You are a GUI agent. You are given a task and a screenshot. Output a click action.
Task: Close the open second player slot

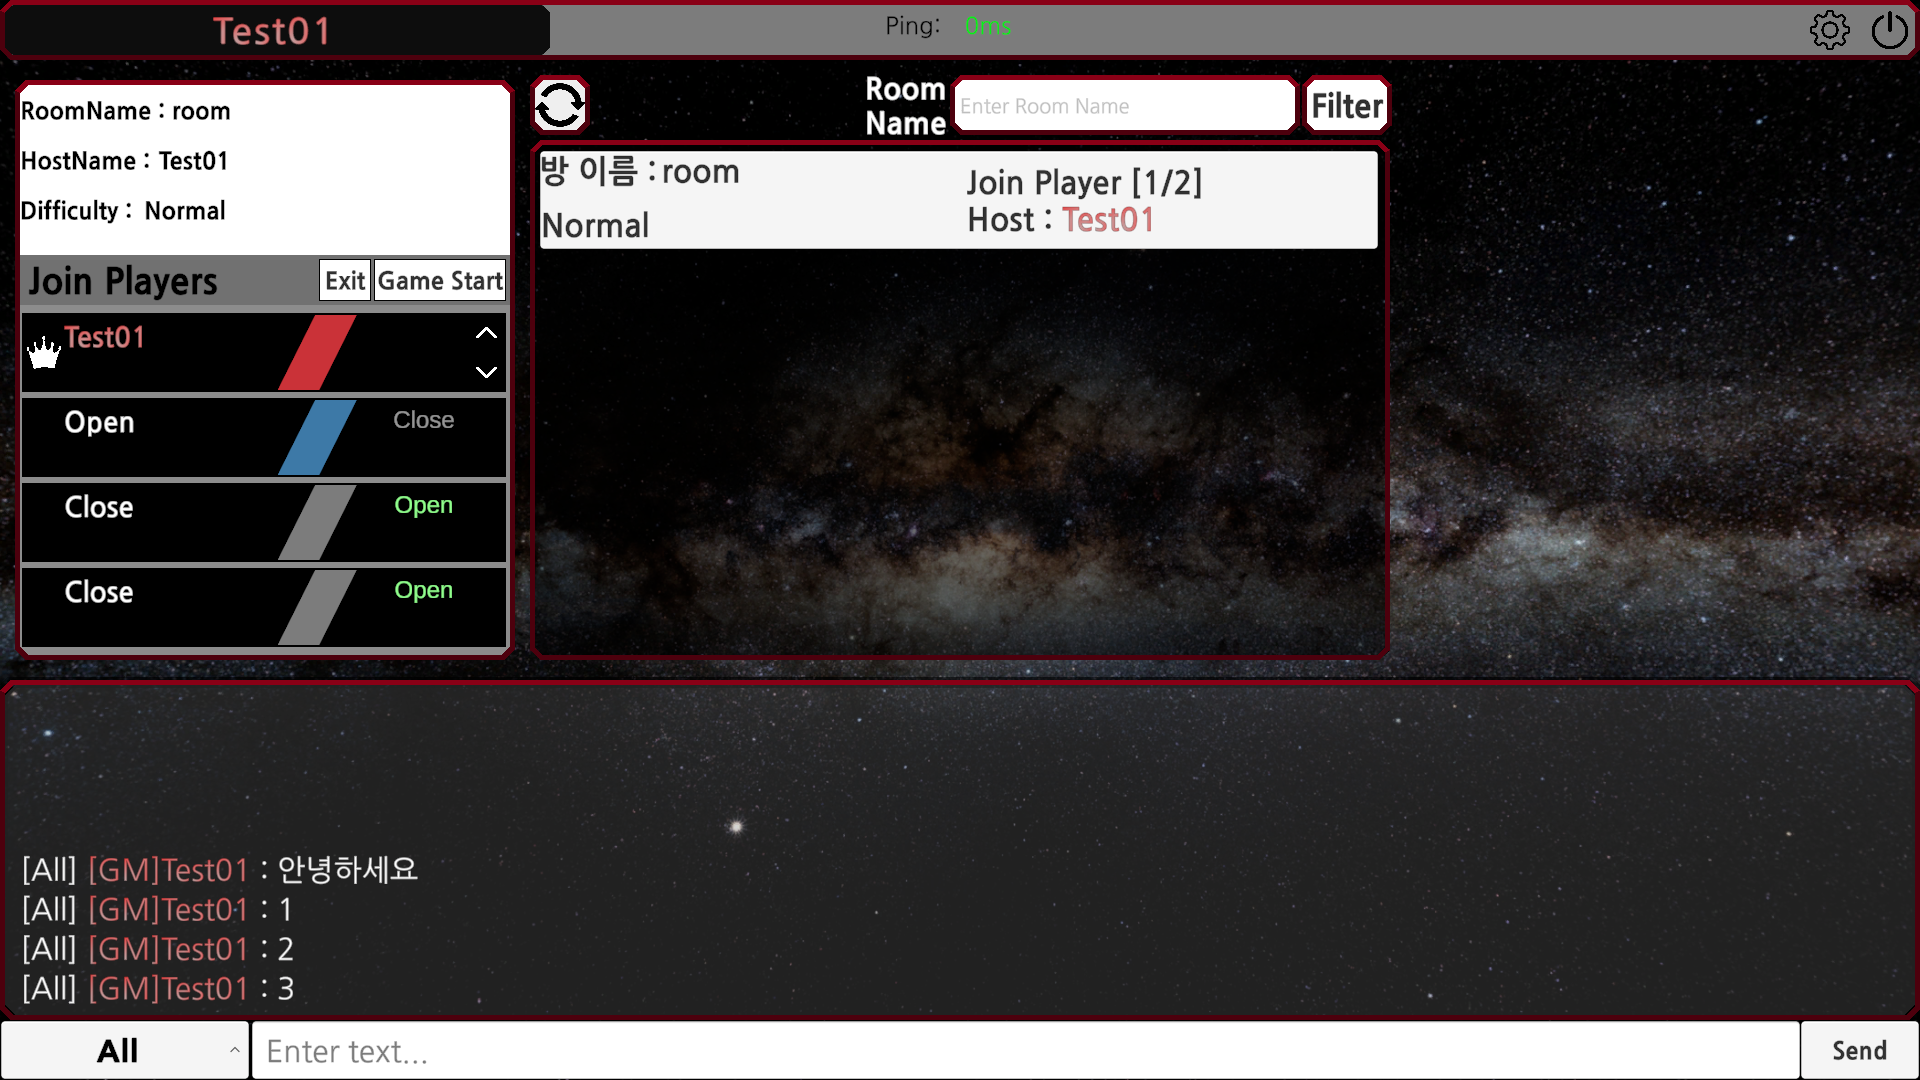pyautogui.click(x=423, y=420)
